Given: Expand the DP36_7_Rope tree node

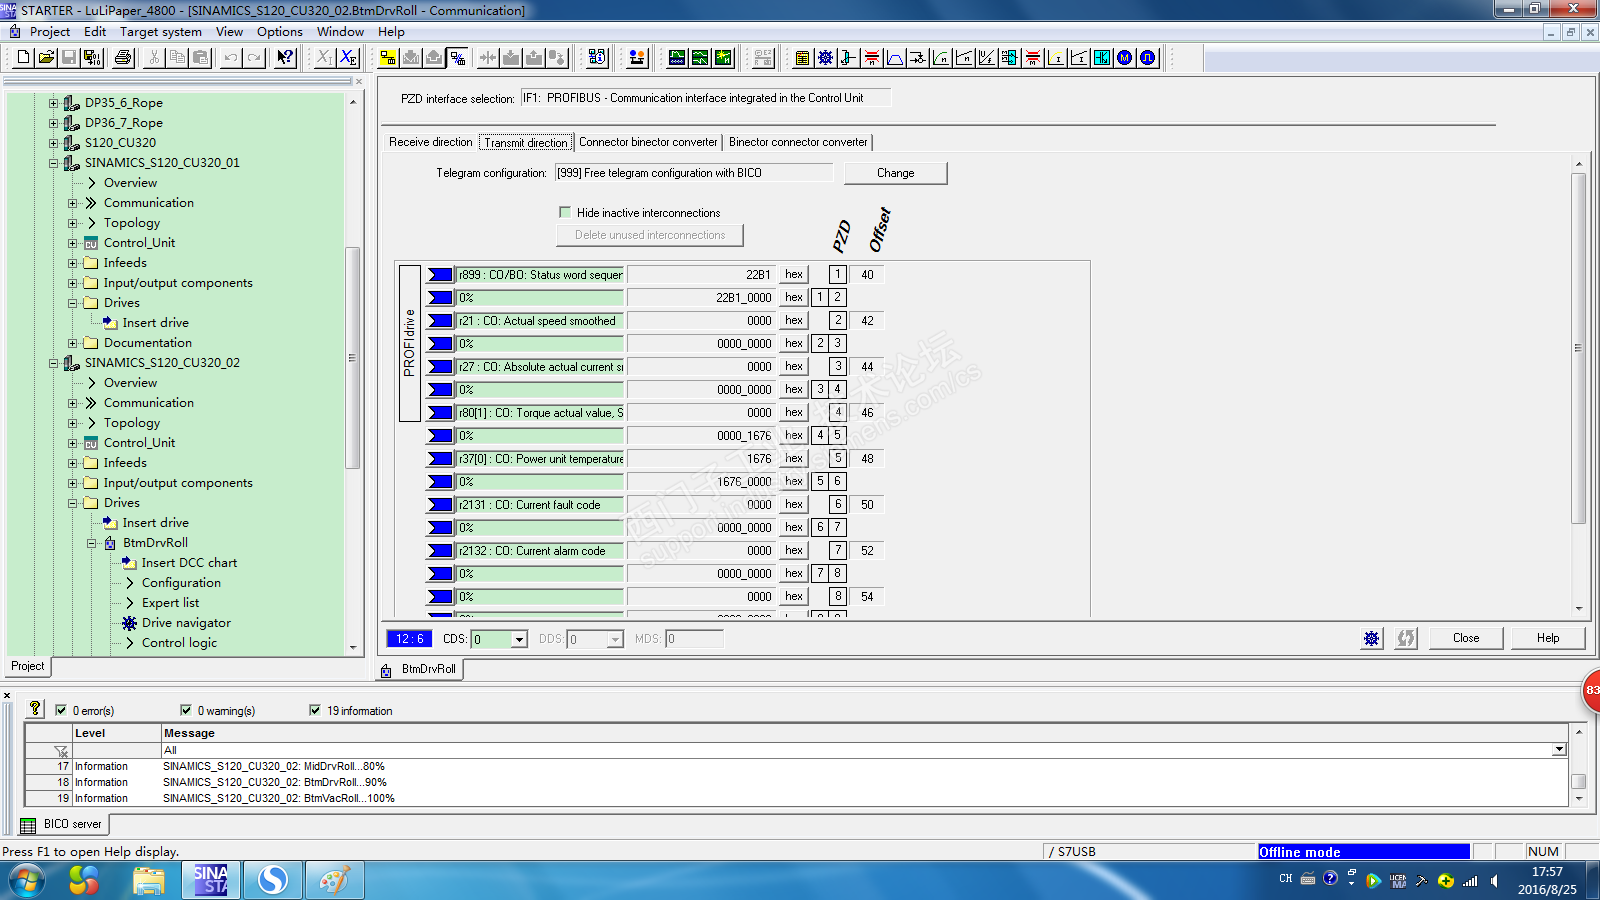Looking at the screenshot, I should [x=53, y=123].
